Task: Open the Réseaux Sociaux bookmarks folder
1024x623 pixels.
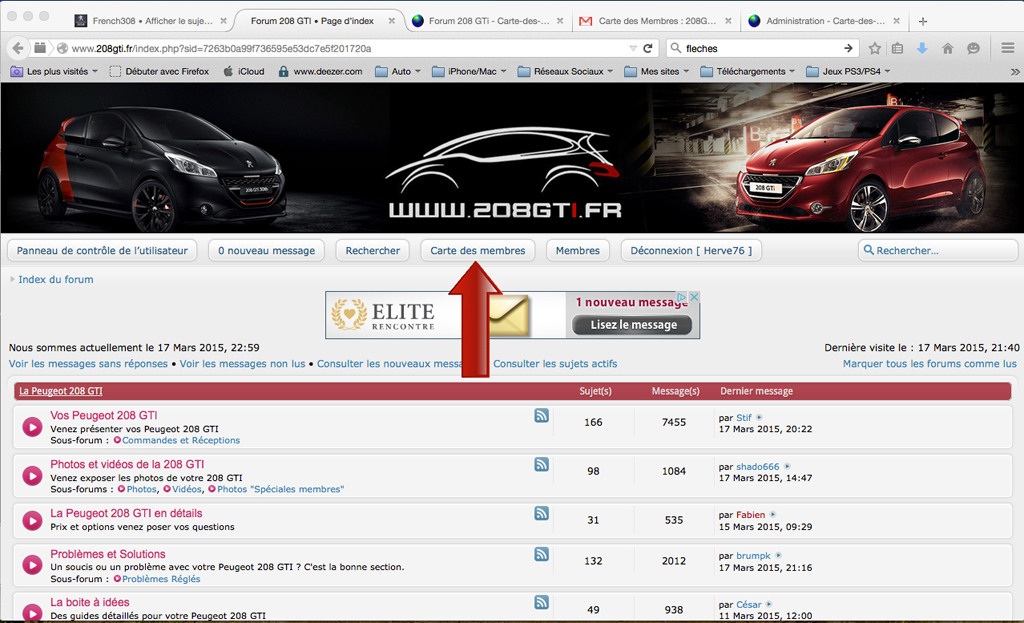Action: pyautogui.click(x=566, y=71)
